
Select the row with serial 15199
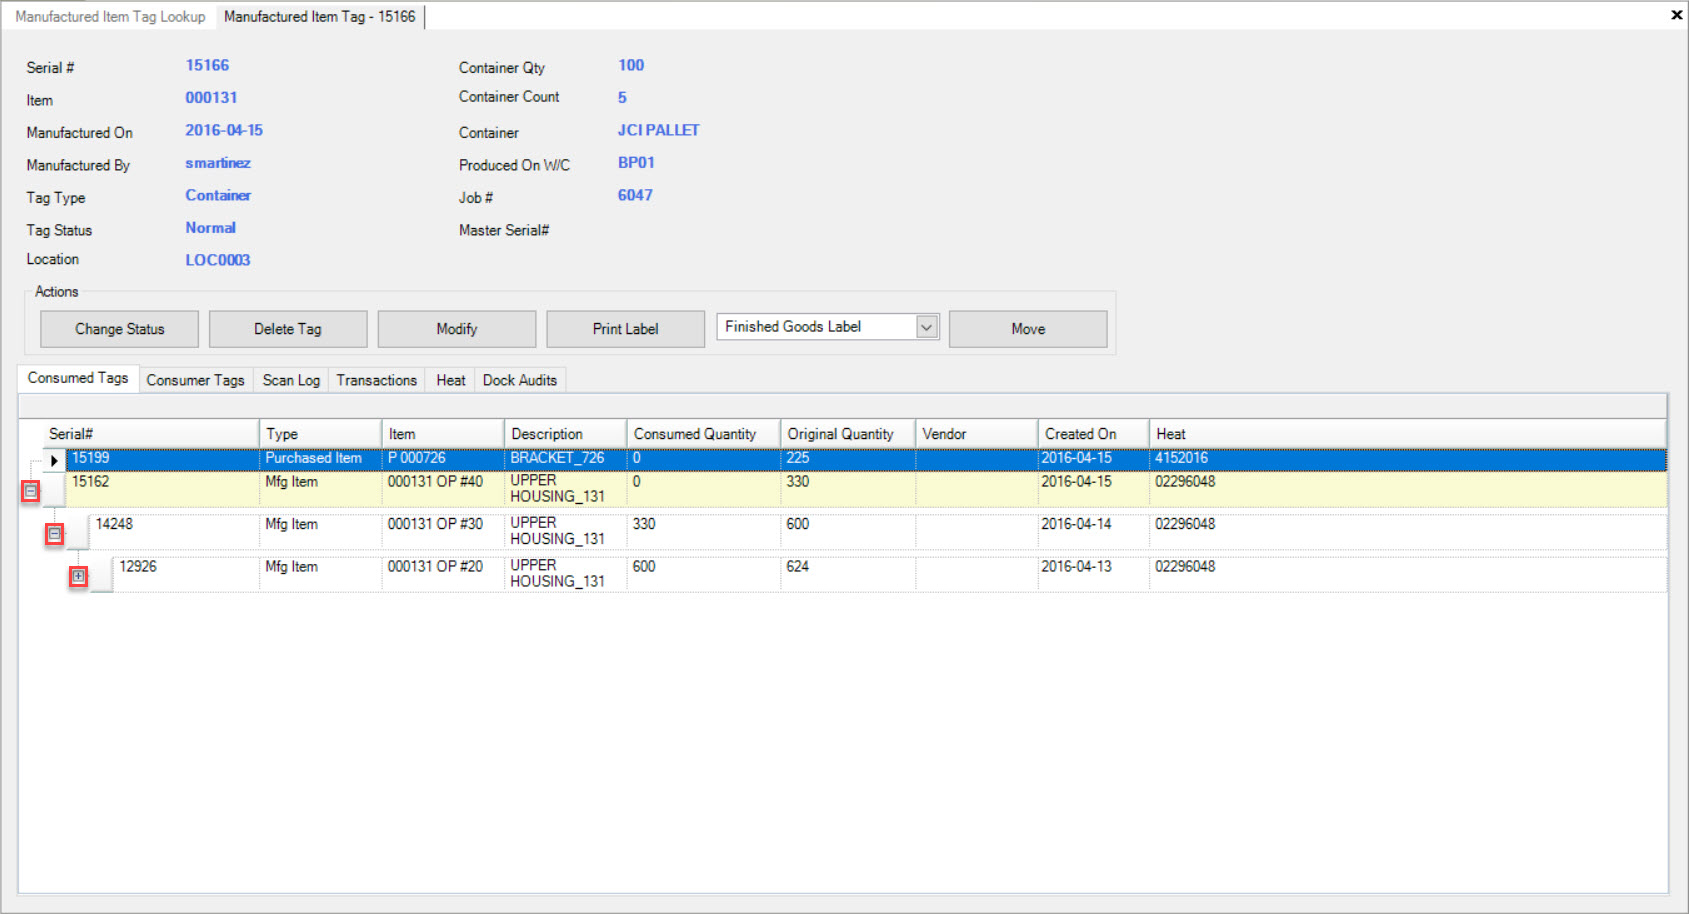point(866,459)
